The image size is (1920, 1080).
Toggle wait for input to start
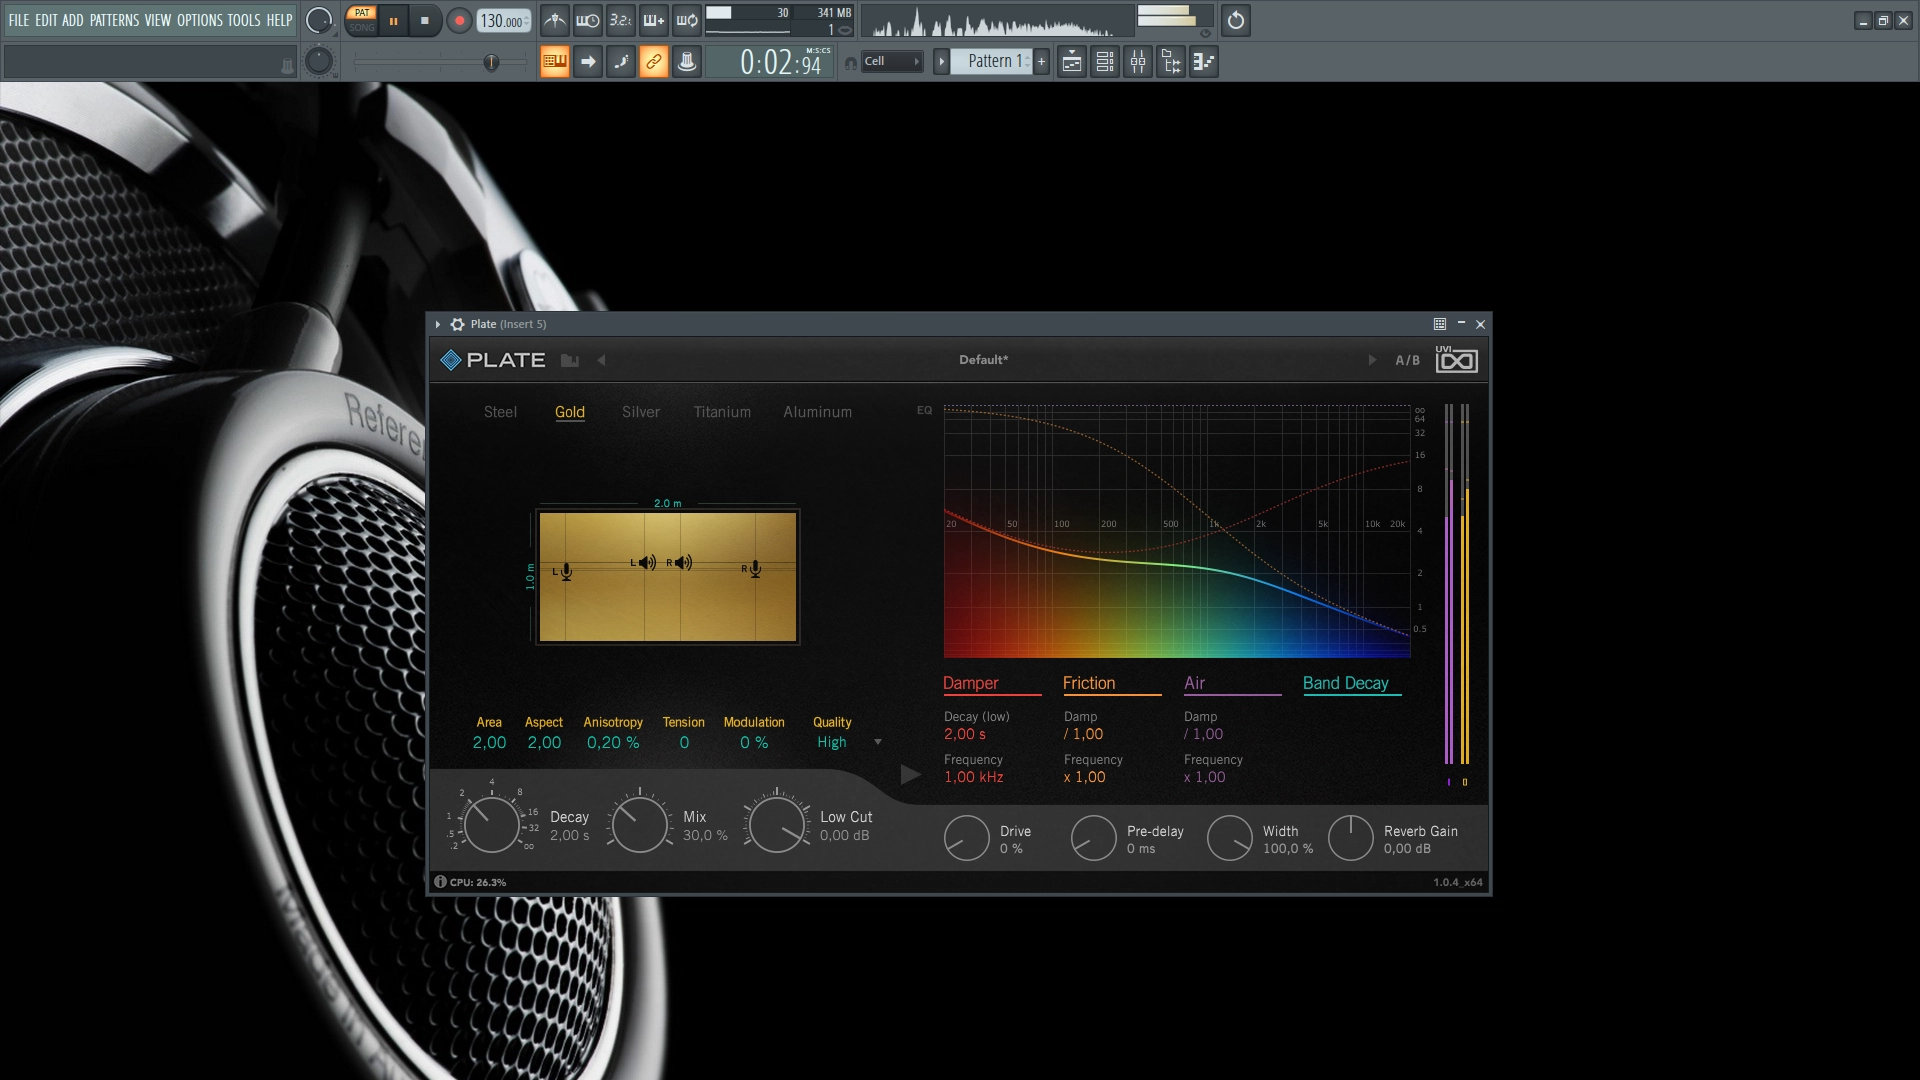pos(588,20)
